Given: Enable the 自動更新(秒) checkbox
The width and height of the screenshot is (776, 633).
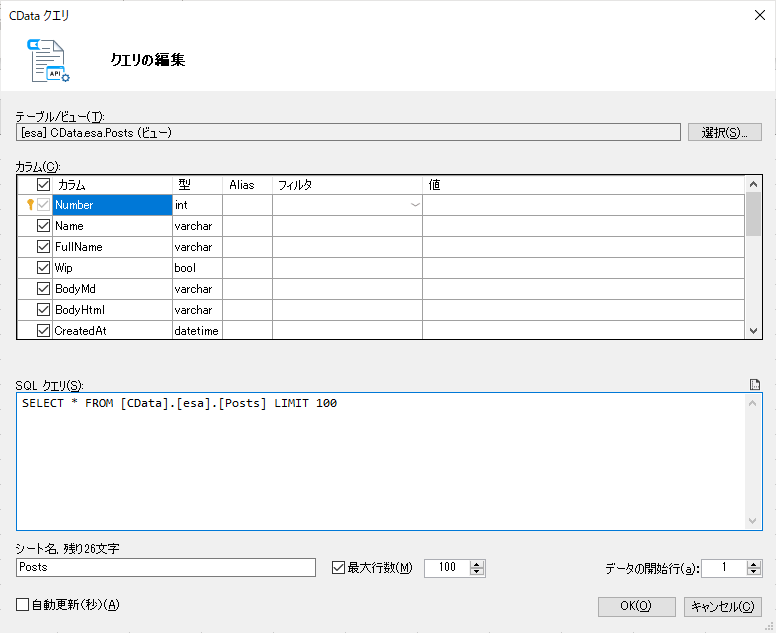Looking at the screenshot, I should tap(22, 604).
